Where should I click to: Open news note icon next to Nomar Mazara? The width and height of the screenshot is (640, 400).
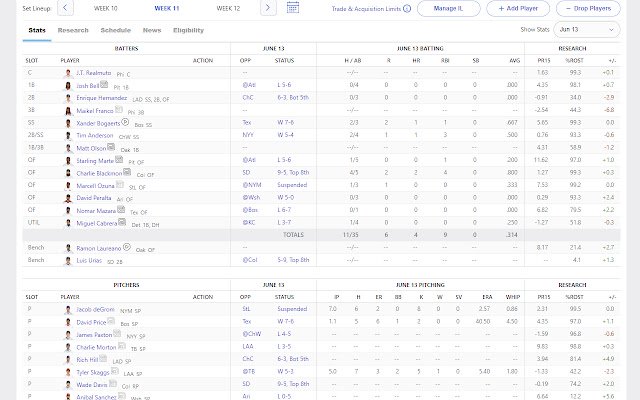[x=121, y=210]
